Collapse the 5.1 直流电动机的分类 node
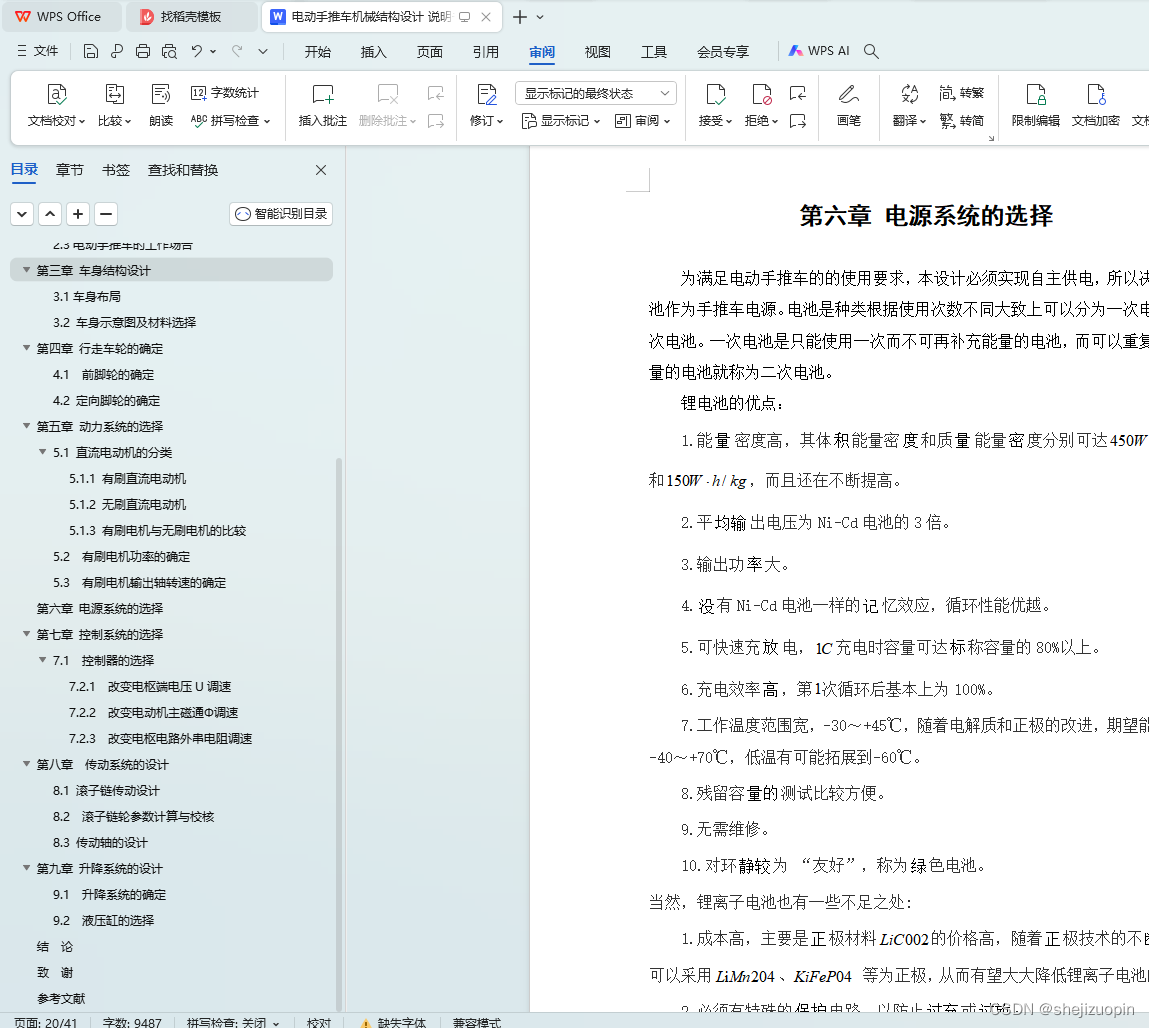 point(43,452)
